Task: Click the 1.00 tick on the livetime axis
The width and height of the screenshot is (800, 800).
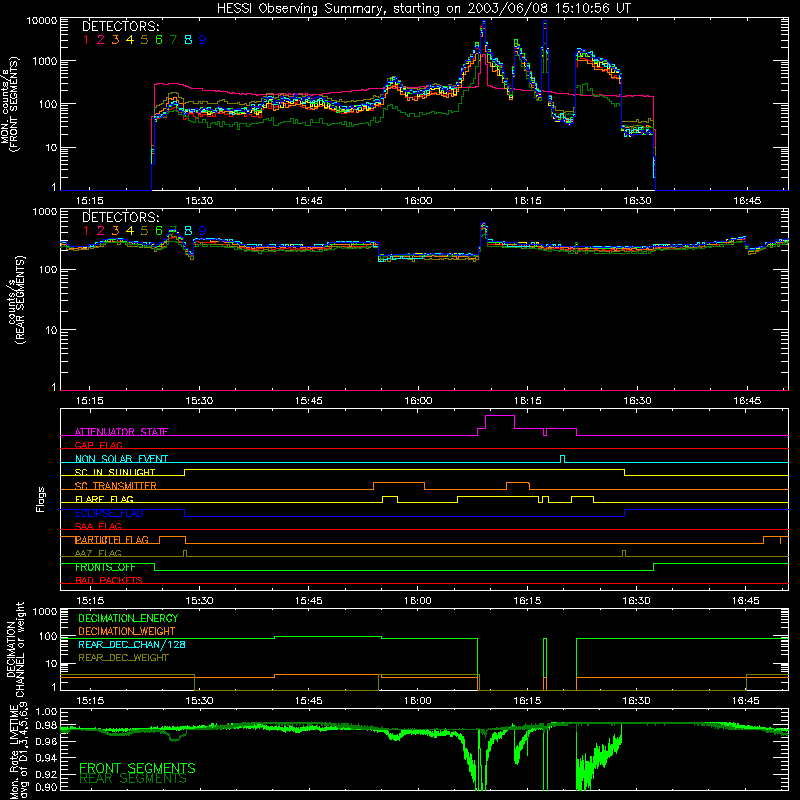Action: click(x=47, y=711)
